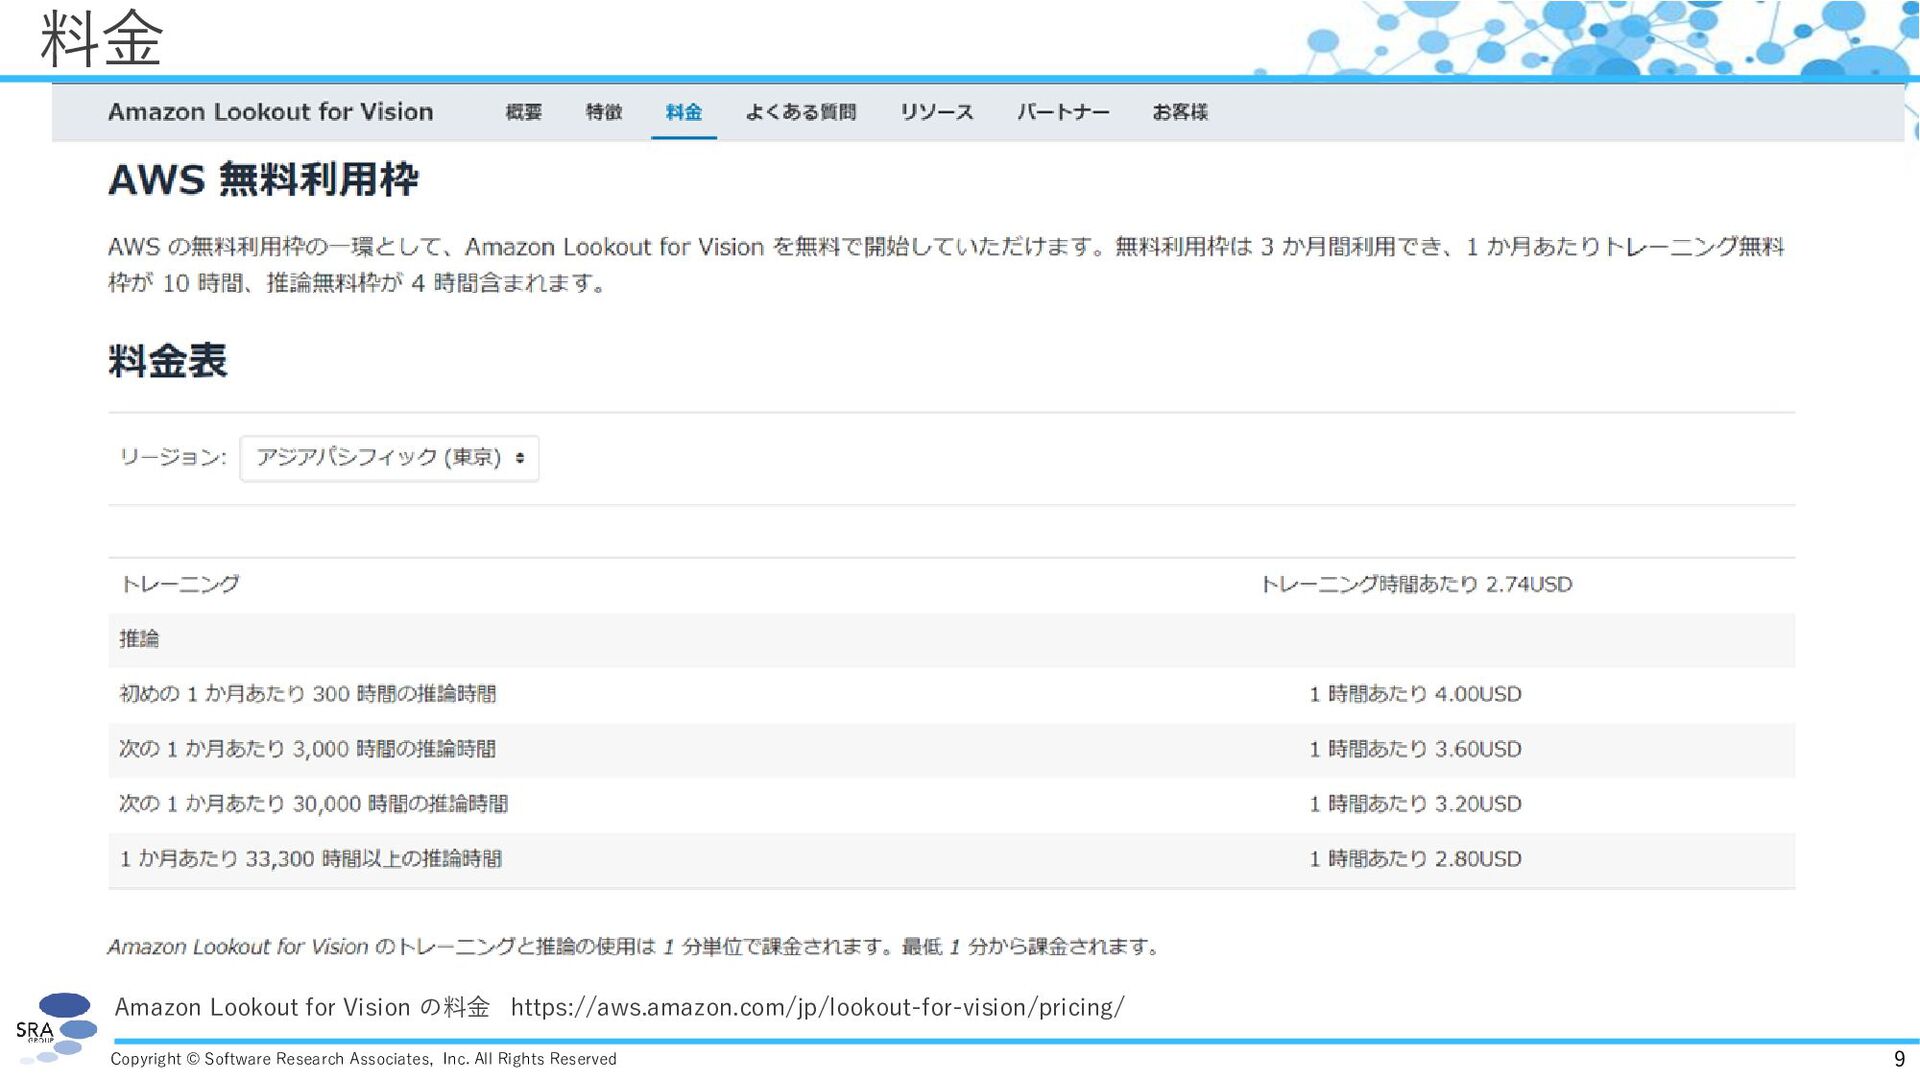Open the パートナー tab
This screenshot has width=1920, height=1080.
pos(1063,112)
